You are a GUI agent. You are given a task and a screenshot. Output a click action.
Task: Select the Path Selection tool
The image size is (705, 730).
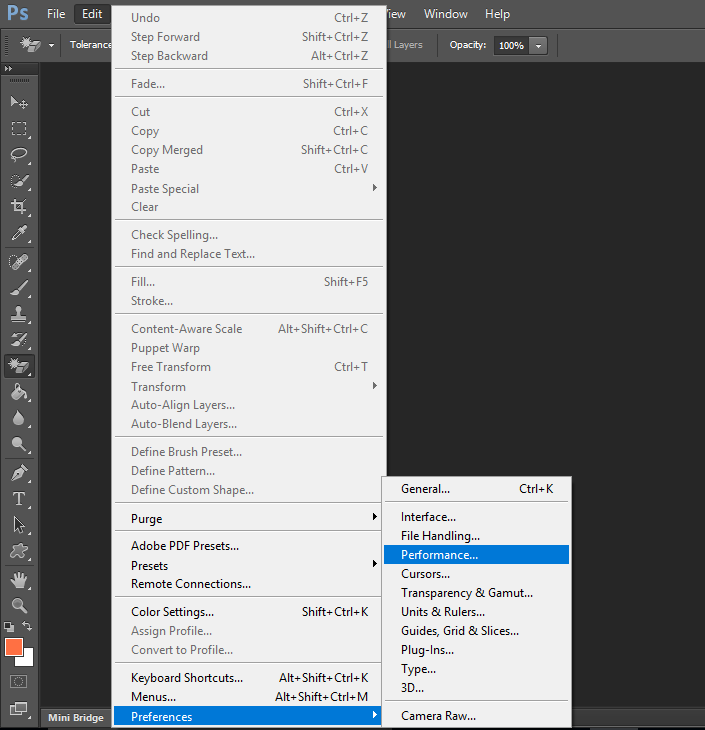(x=19, y=525)
